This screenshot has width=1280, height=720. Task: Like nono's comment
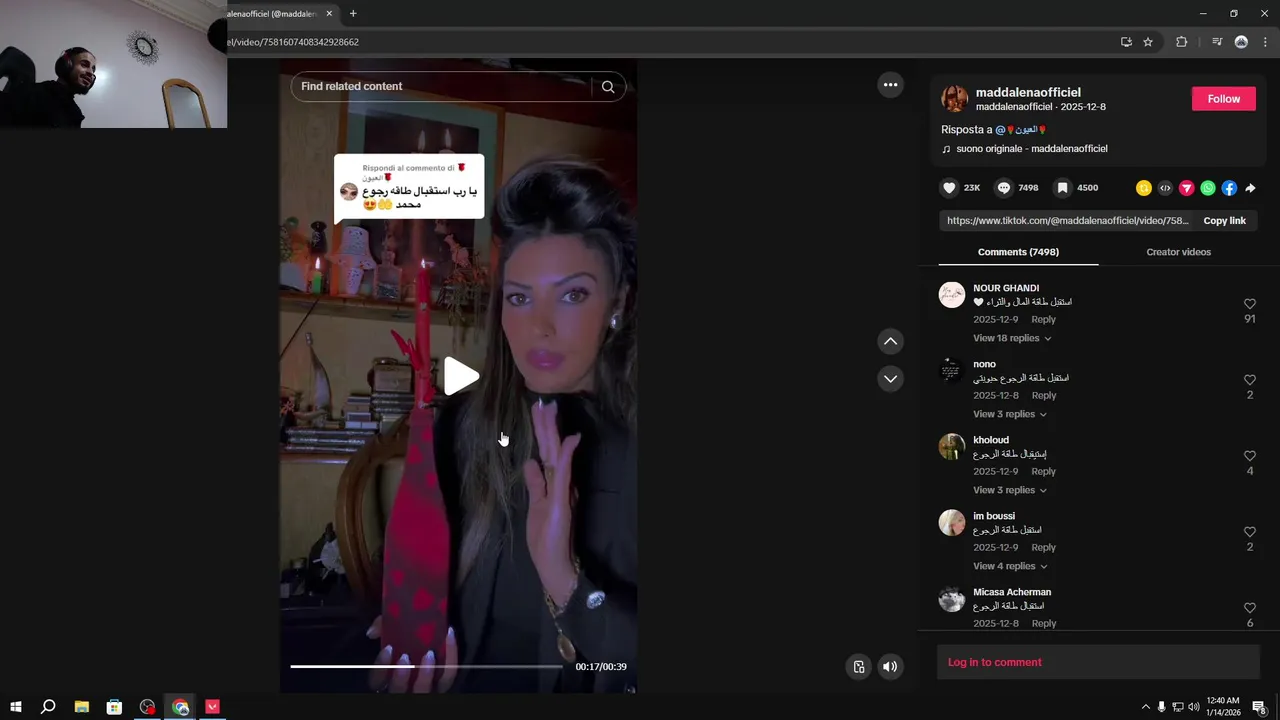pos(1250,380)
